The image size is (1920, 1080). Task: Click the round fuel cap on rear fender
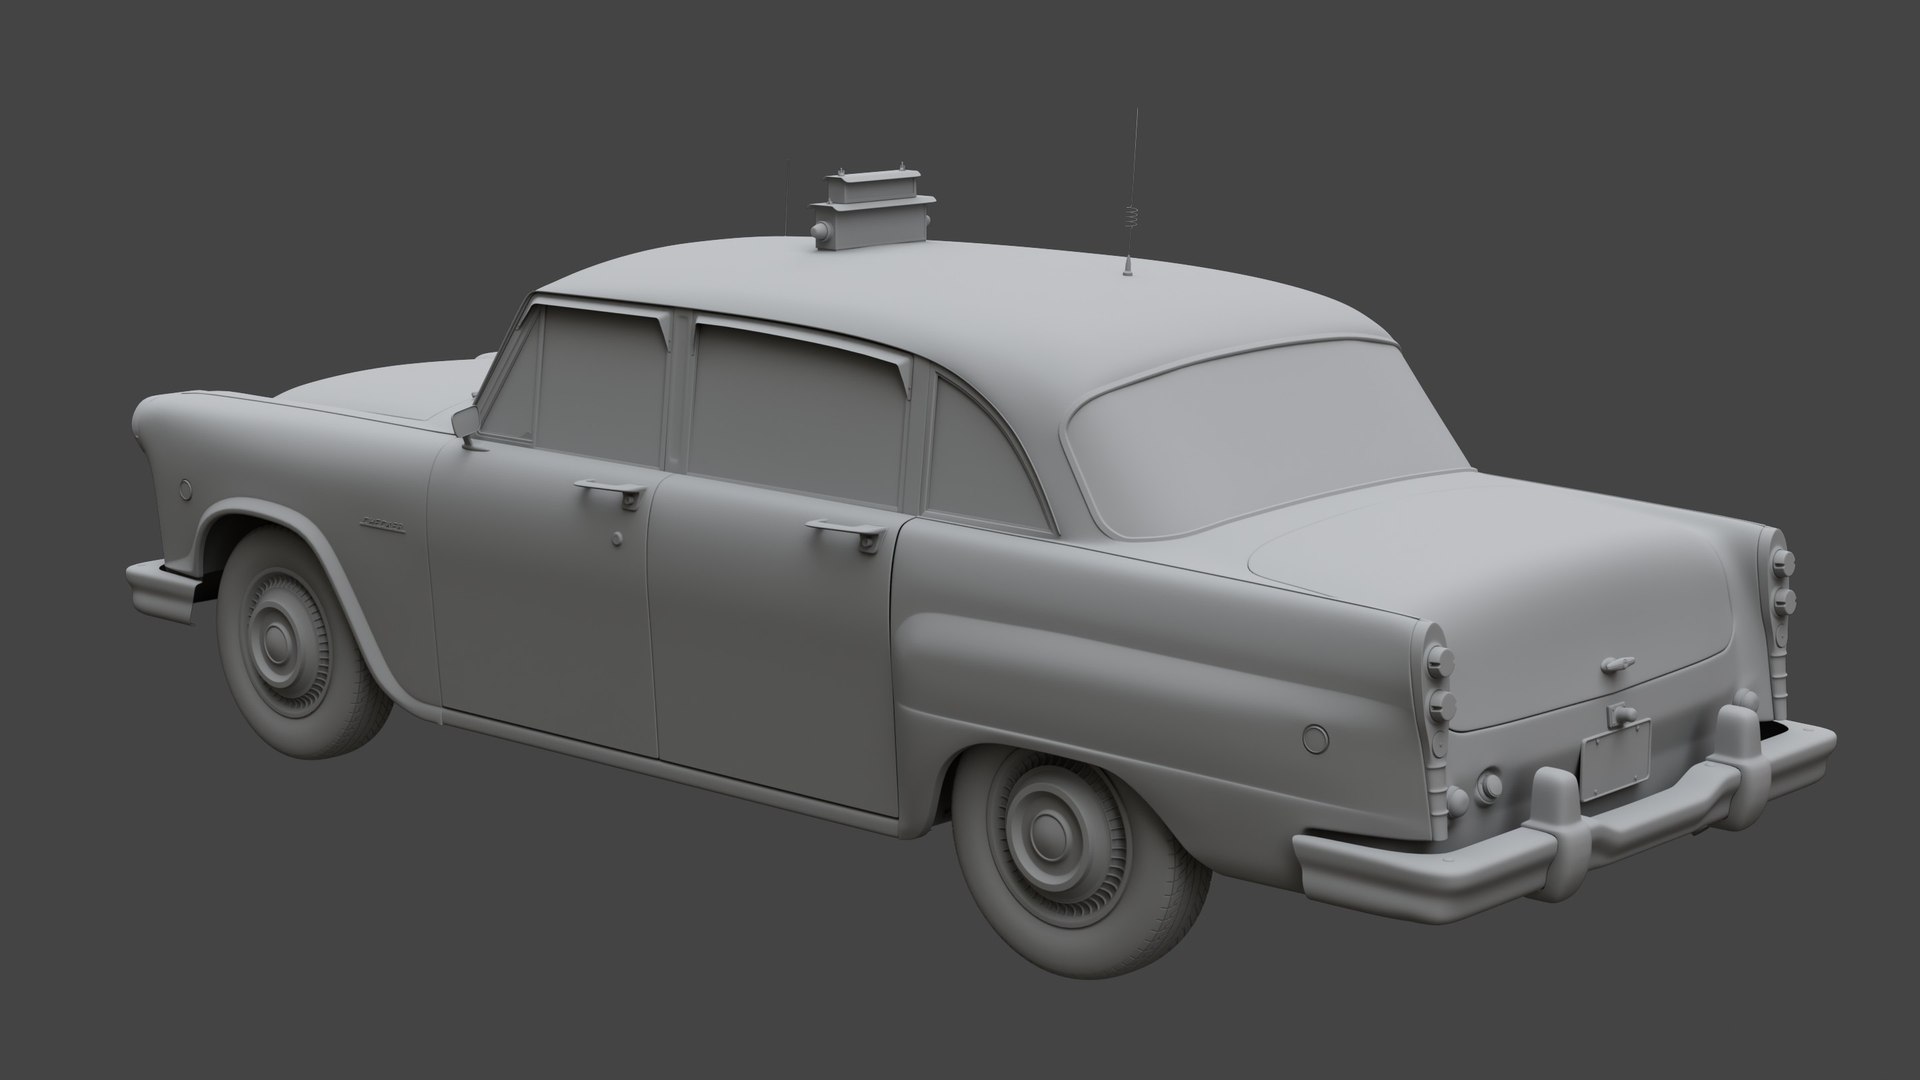click(1315, 739)
